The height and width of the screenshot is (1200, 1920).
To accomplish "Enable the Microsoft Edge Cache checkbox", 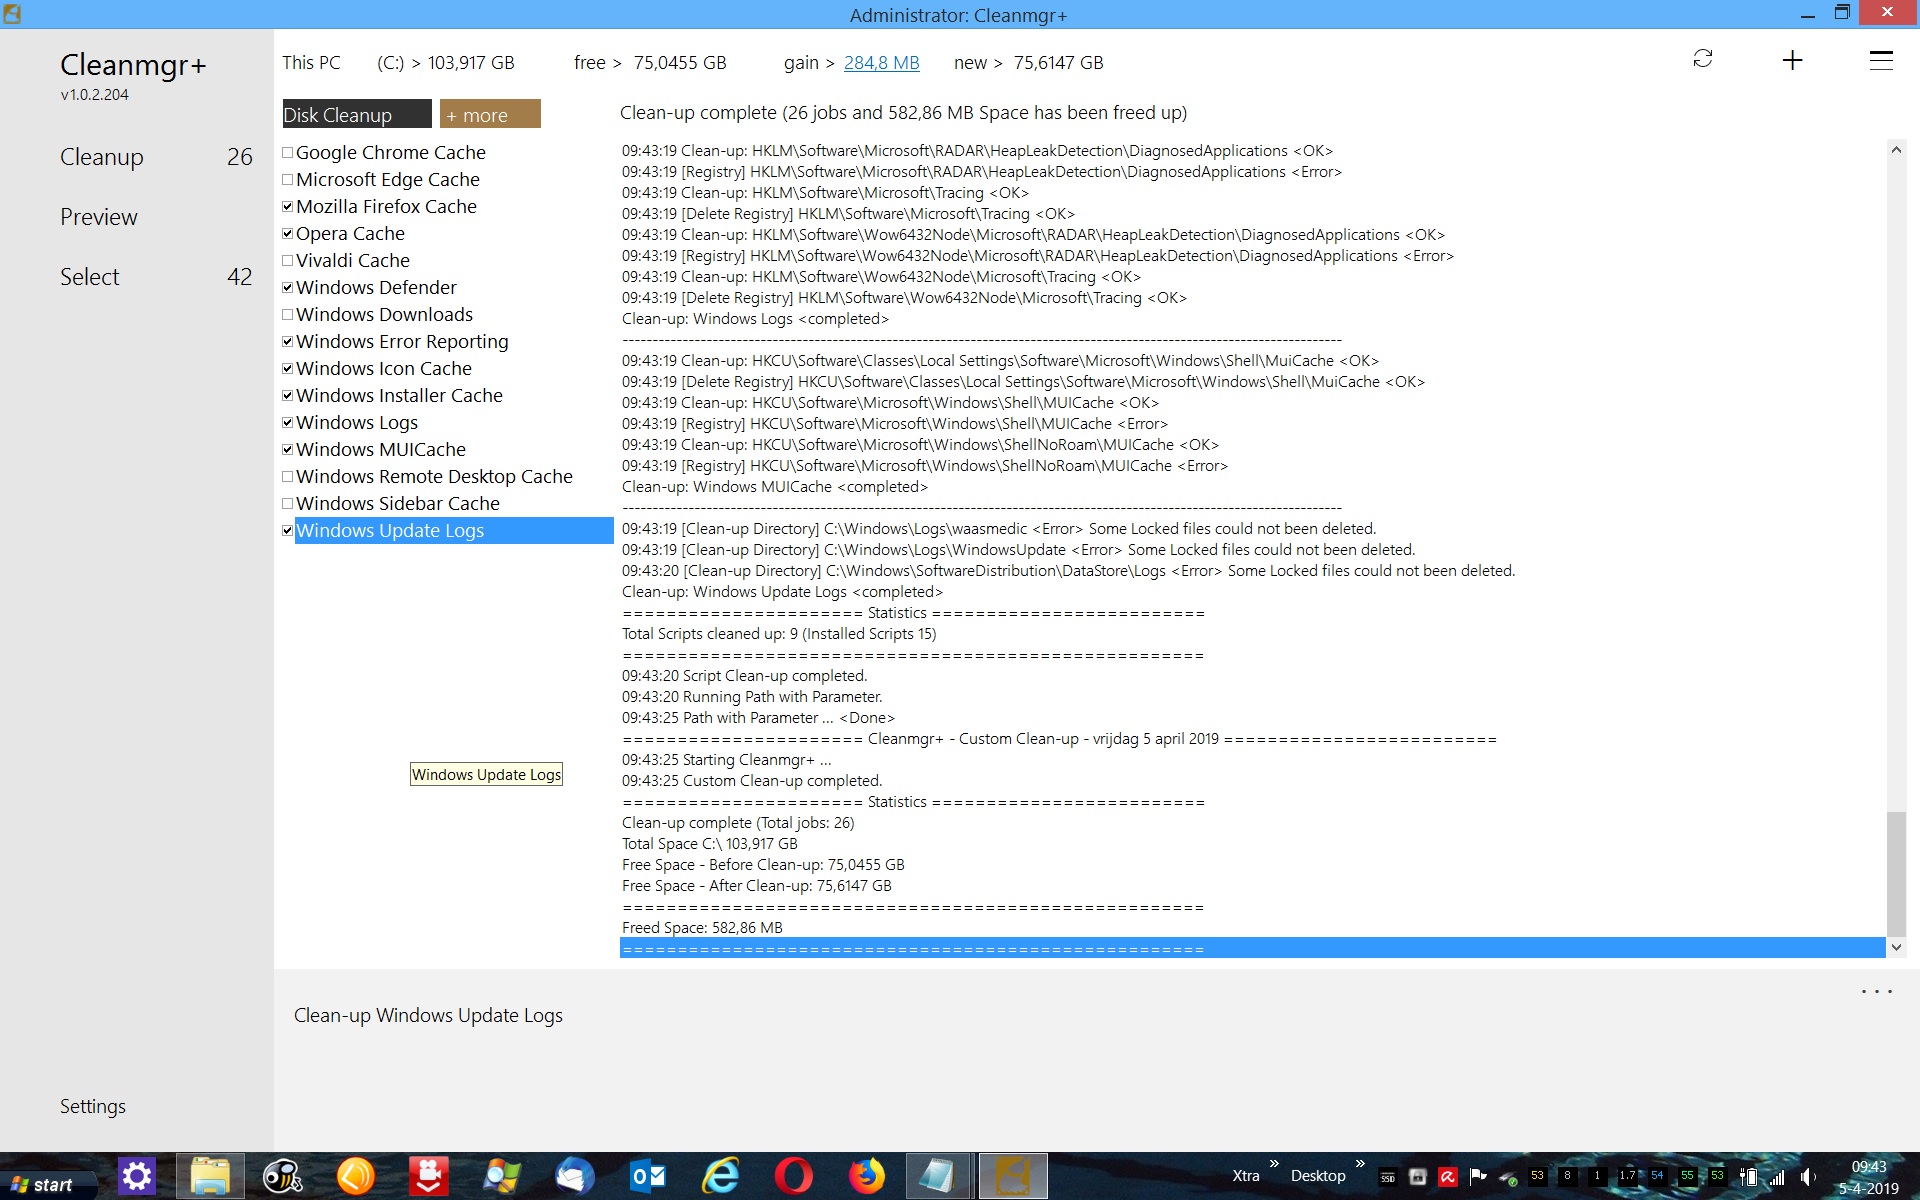I will (x=287, y=179).
